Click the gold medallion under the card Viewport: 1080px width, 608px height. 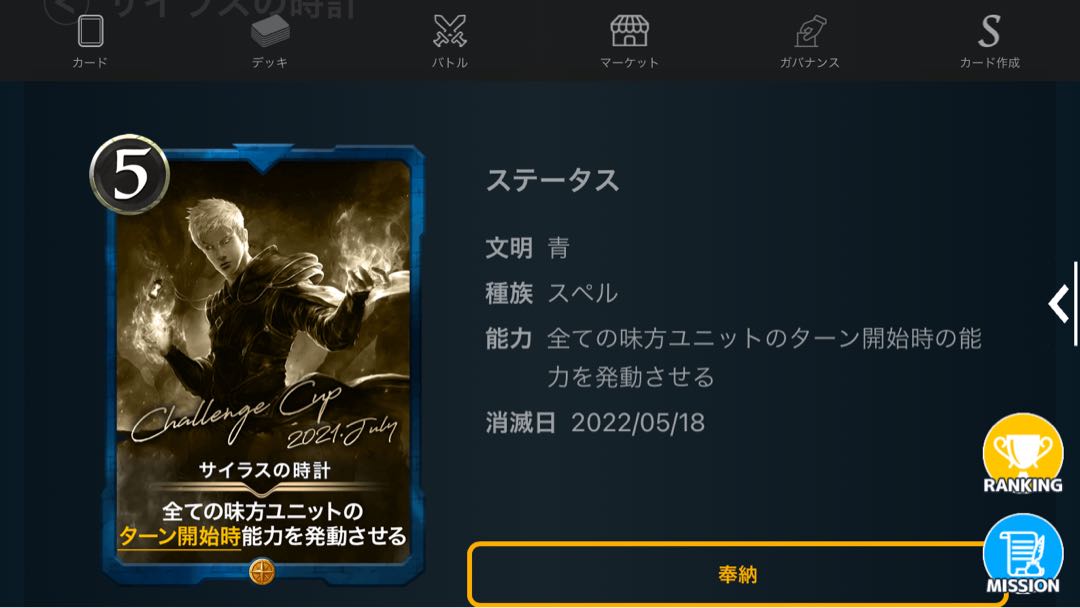pos(262,572)
